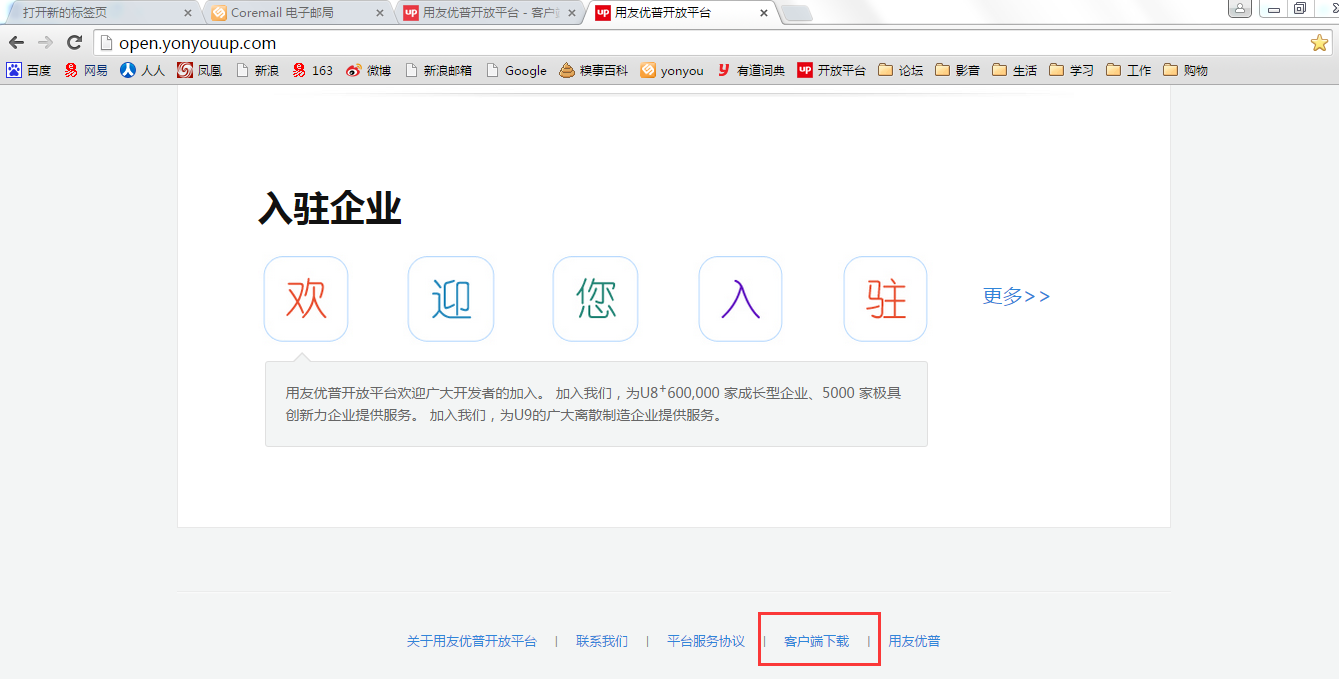
Task: Select the active 用友优普开放平台 tab
Action: 681,13
